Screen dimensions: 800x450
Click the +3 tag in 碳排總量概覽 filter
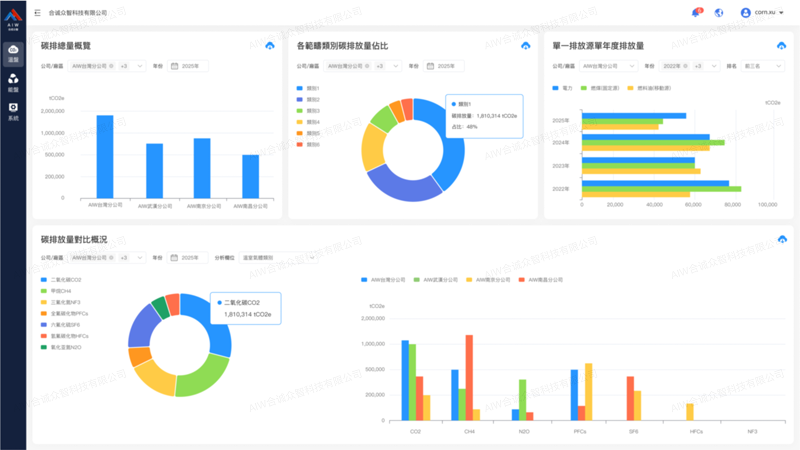pos(124,66)
